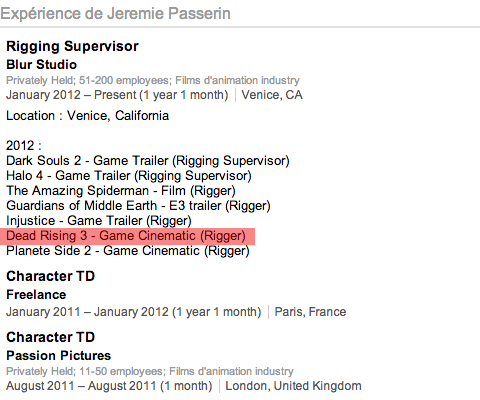Click the Venice, CA location text

click(x=272, y=95)
